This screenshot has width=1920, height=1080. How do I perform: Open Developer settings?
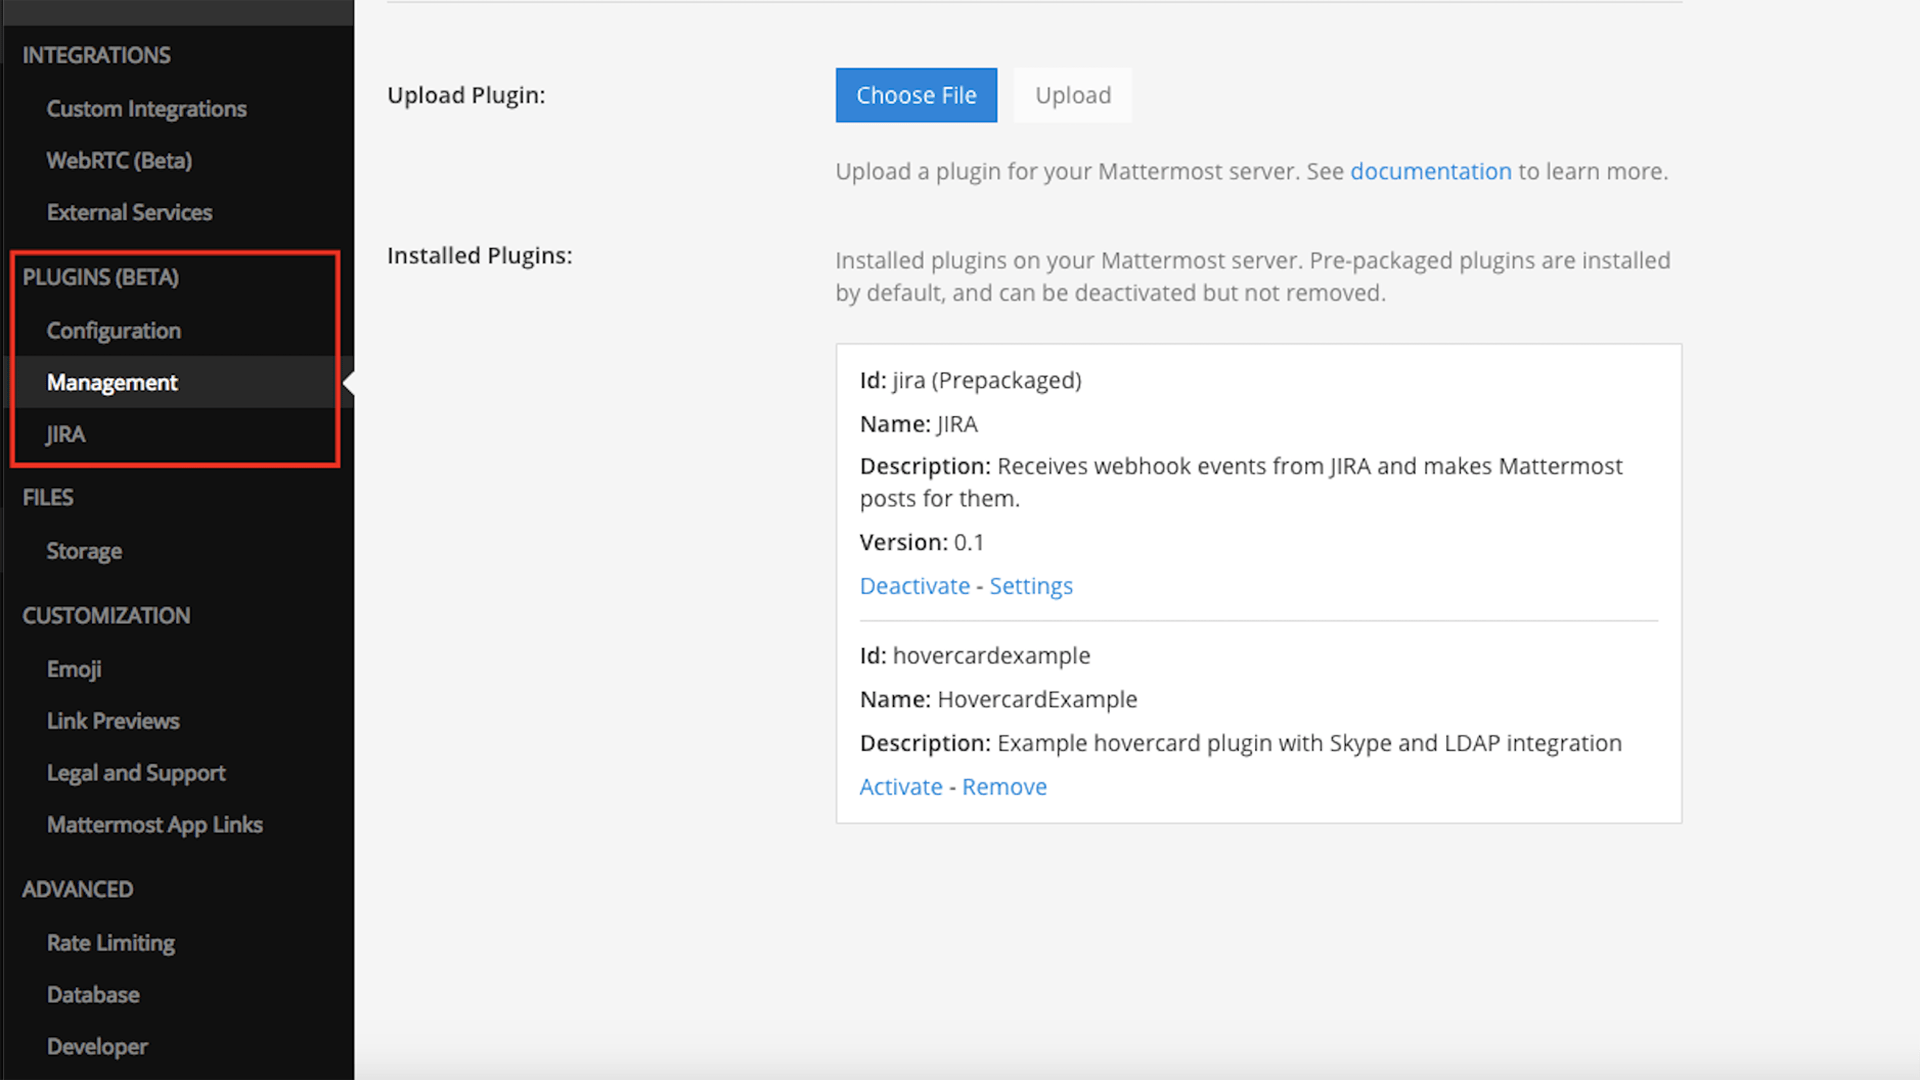(97, 1047)
